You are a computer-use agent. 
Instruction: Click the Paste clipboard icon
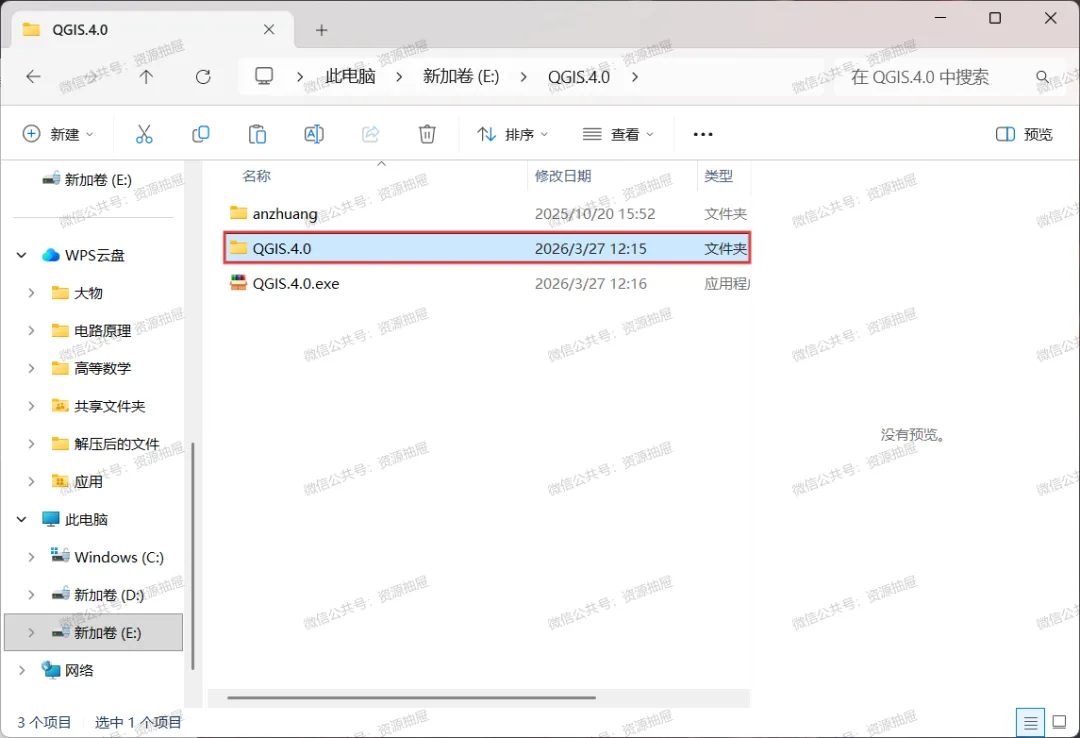[x=257, y=134]
